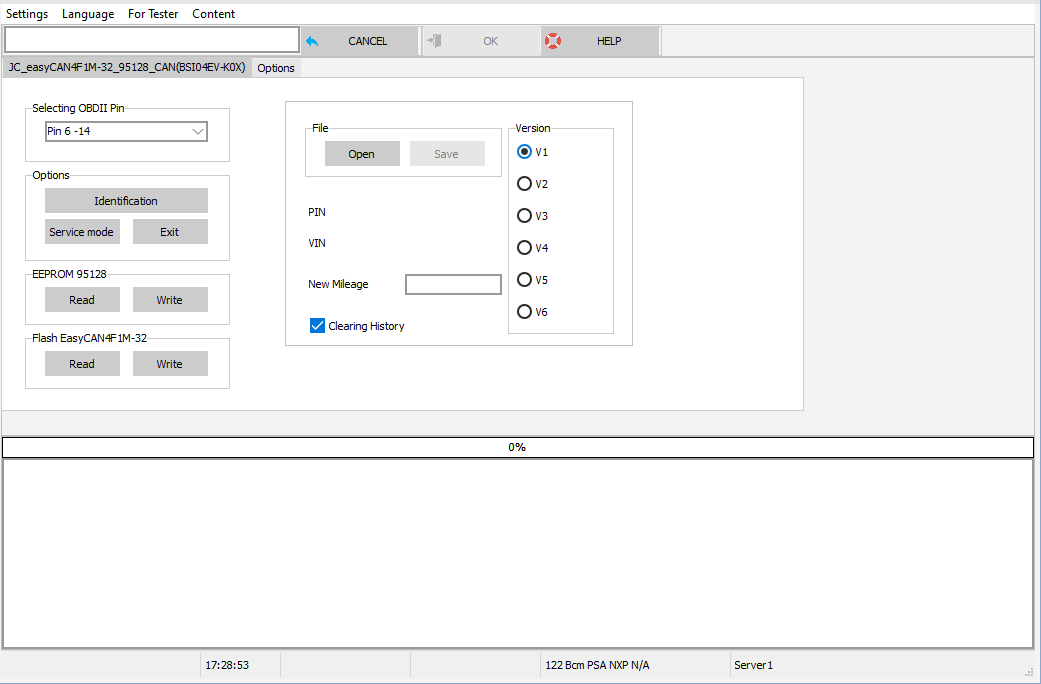This screenshot has height=684, width=1041.
Task: Read the EEPROM 95128 memory
Action: click(82, 299)
